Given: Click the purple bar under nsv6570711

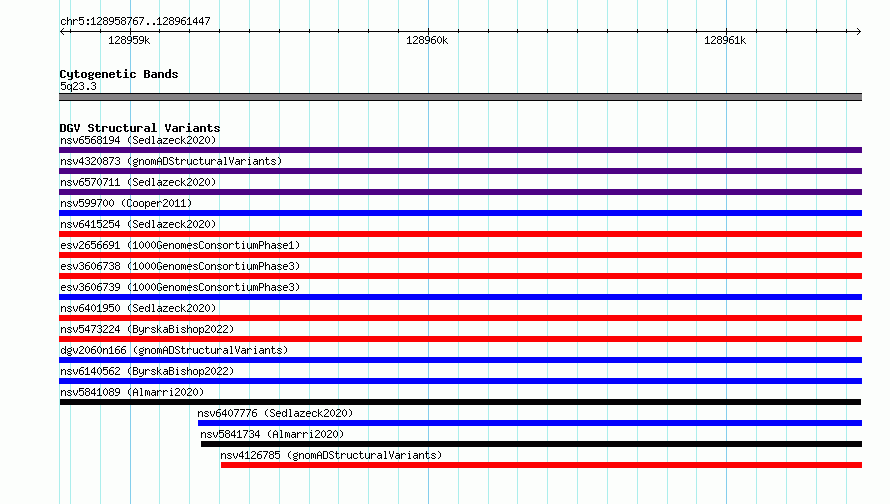Looking at the screenshot, I should click(460, 192).
